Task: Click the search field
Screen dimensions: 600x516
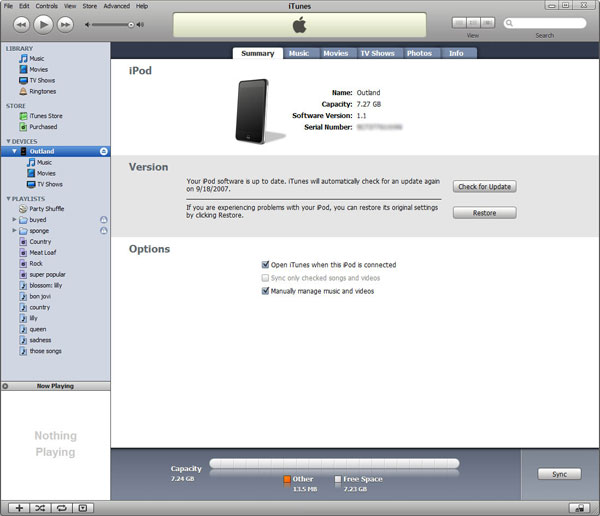Action: (545, 23)
